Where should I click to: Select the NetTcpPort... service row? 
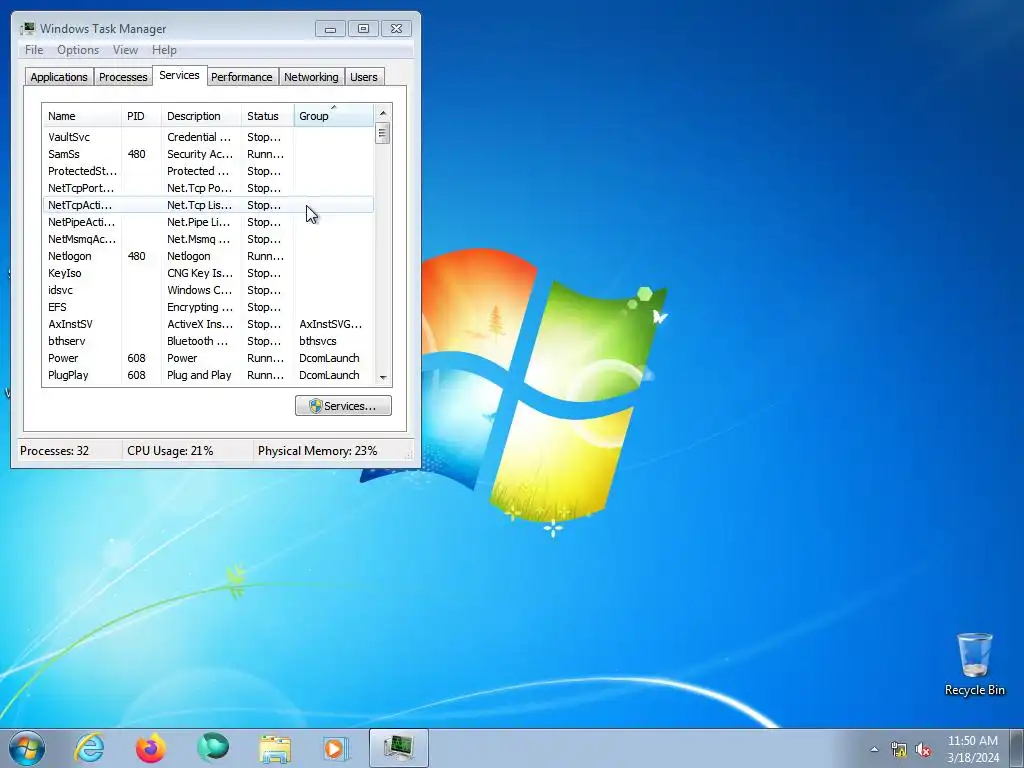(x=208, y=188)
